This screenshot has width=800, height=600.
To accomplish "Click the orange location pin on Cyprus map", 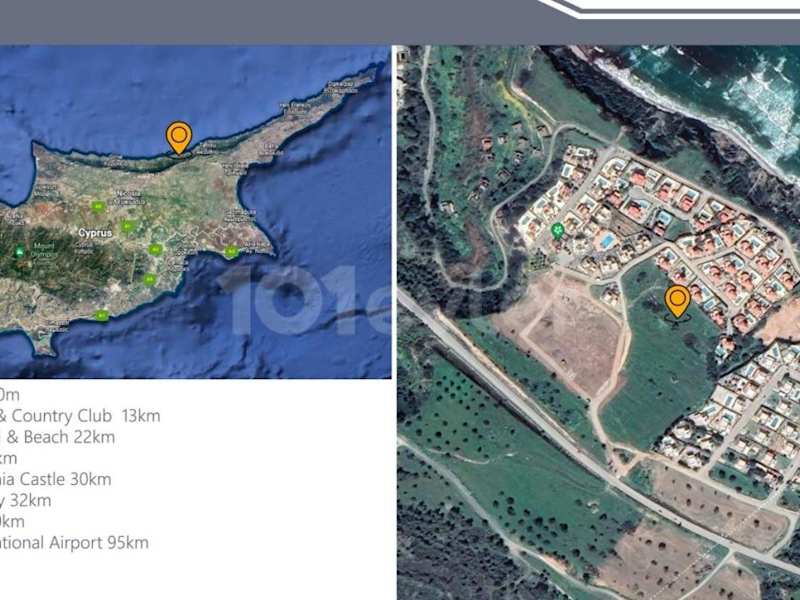I will tap(179, 137).
